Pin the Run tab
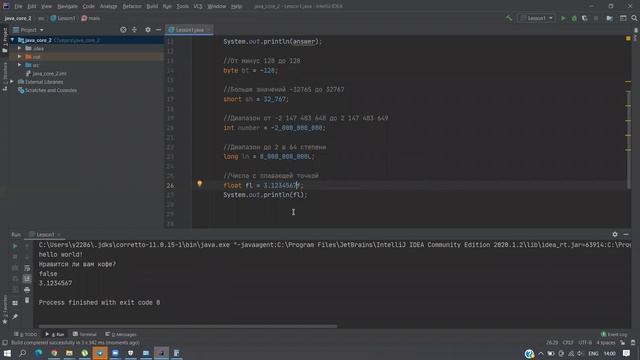Screen dimensions: 640x360 coord(15,316)
